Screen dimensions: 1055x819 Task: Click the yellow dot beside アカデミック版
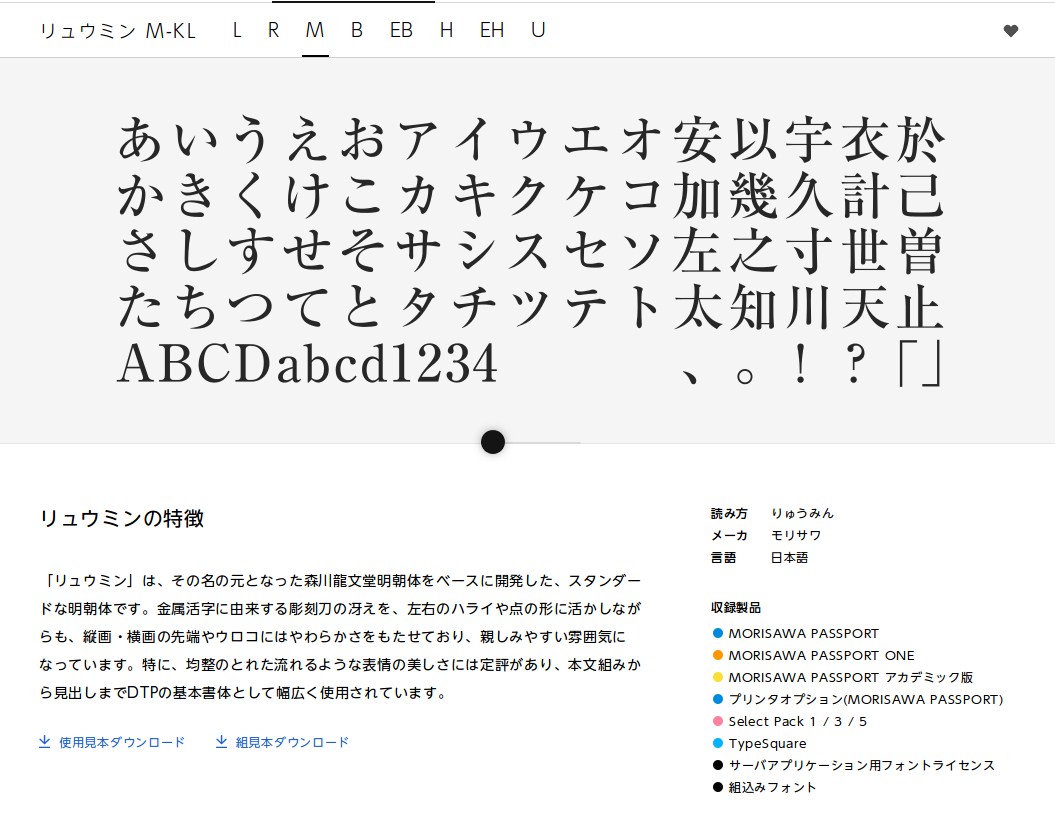[717, 677]
